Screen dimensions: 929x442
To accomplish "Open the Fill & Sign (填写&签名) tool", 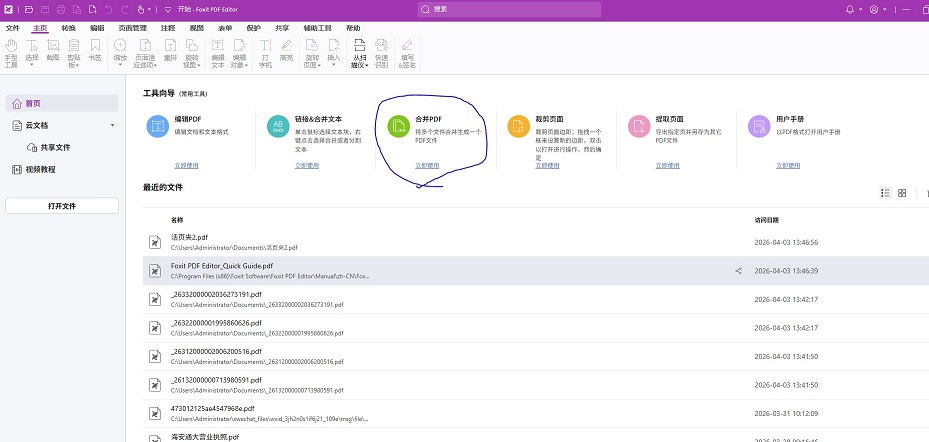I will tap(406, 52).
